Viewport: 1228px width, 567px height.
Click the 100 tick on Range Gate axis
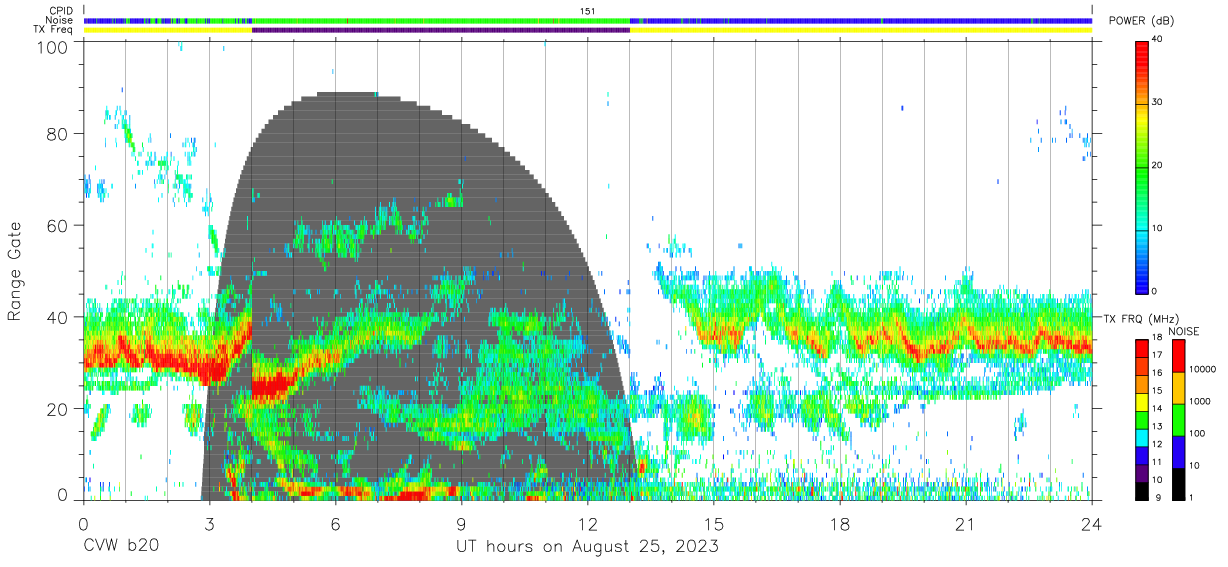point(55,47)
